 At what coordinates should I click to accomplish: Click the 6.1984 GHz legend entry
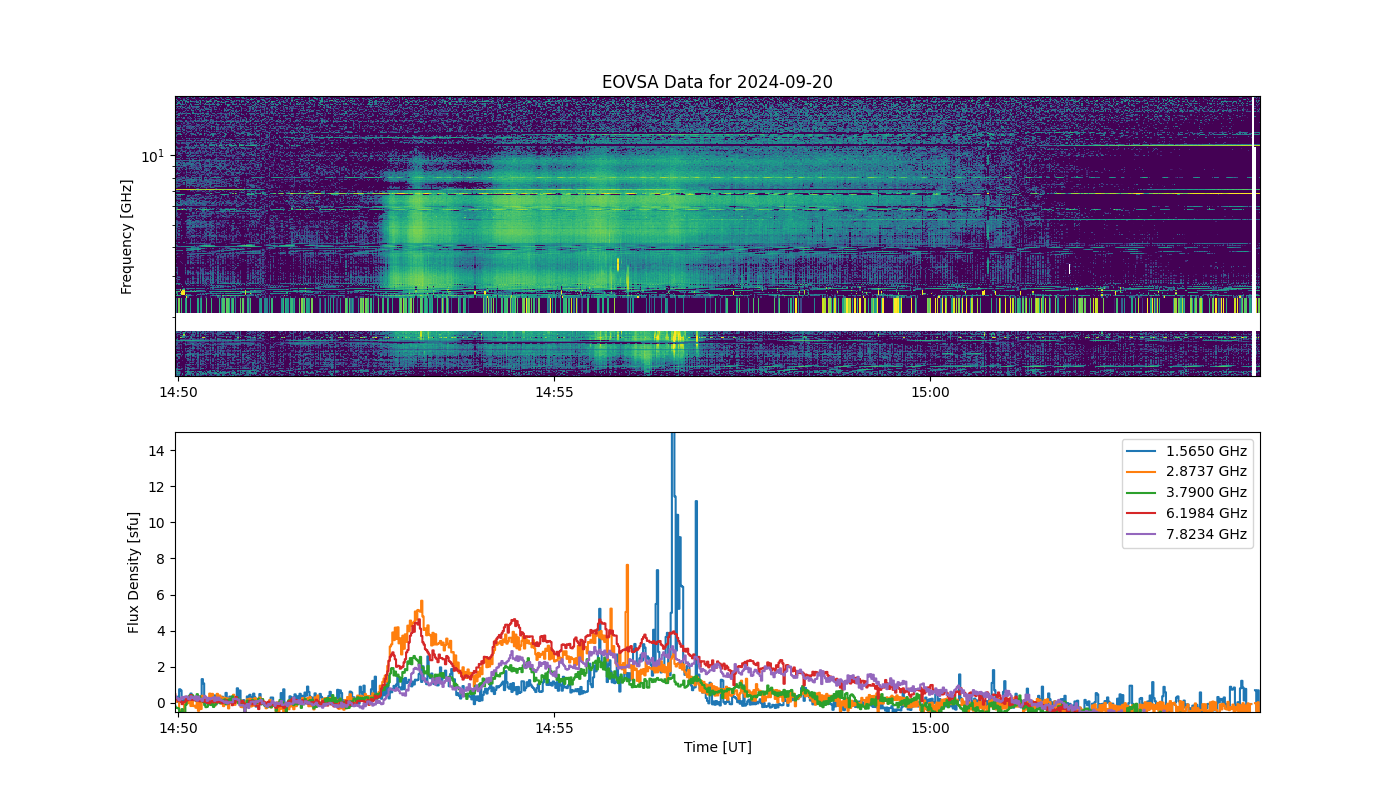tap(1188, 514)
